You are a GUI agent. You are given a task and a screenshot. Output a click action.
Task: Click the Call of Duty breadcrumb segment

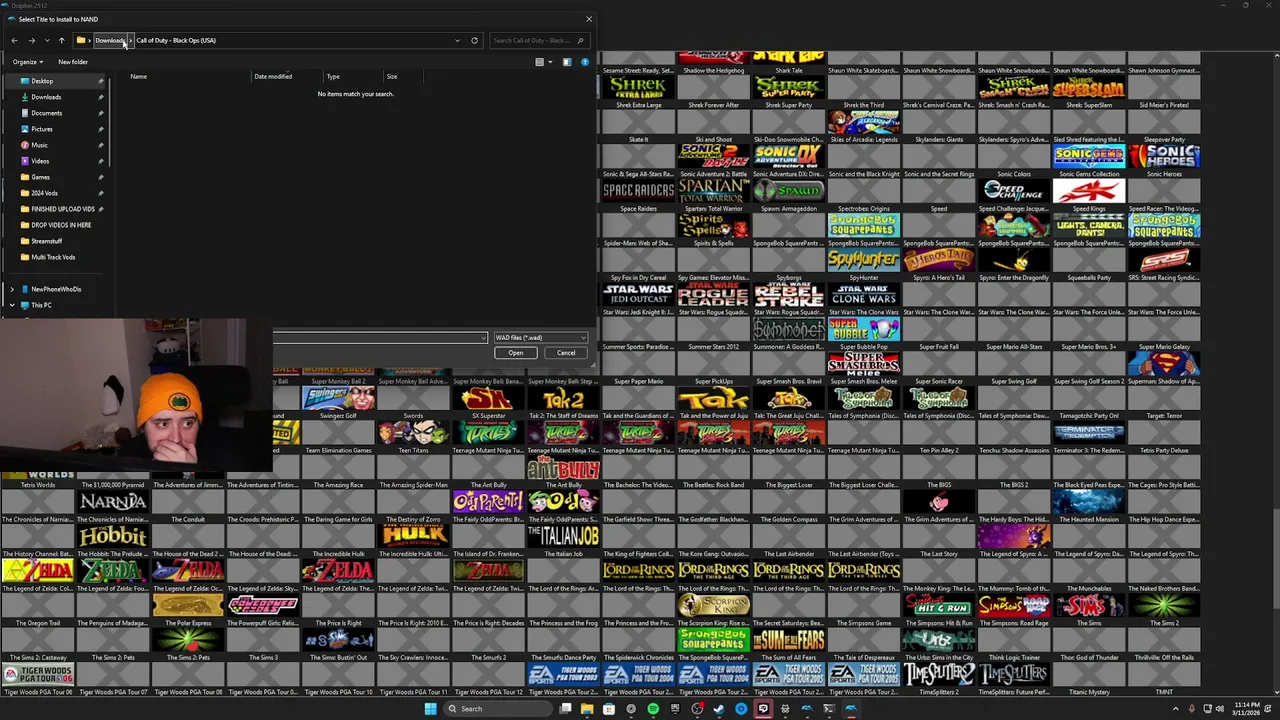[176, 40]
